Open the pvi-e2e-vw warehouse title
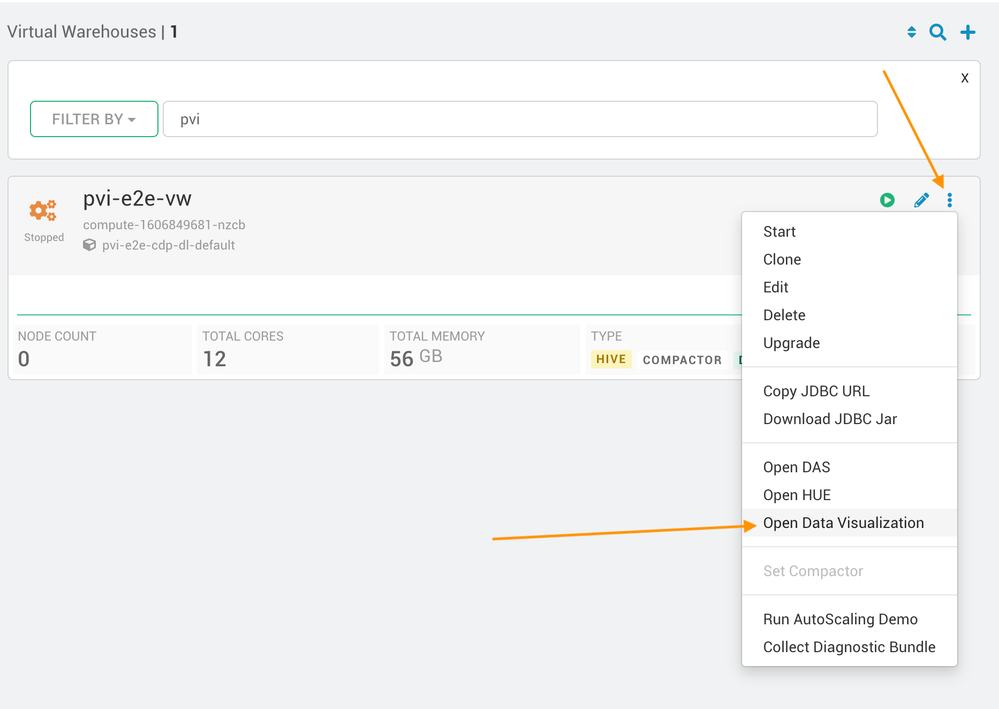The image size is (999, 709). (x=137, y=199)
